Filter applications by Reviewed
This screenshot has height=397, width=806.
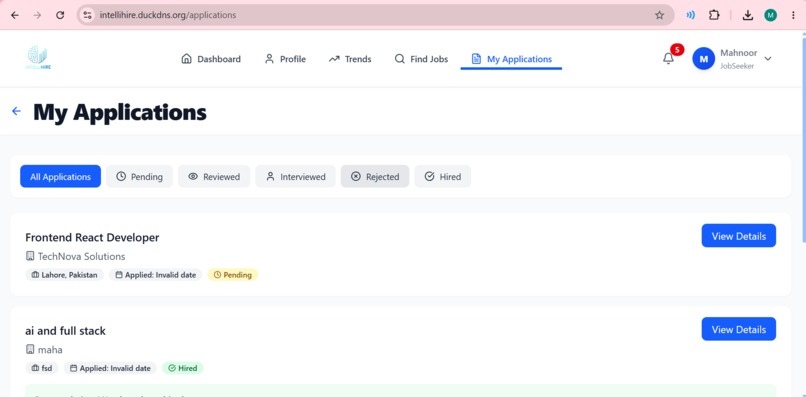pyautogui.click(x=214, y=176)
